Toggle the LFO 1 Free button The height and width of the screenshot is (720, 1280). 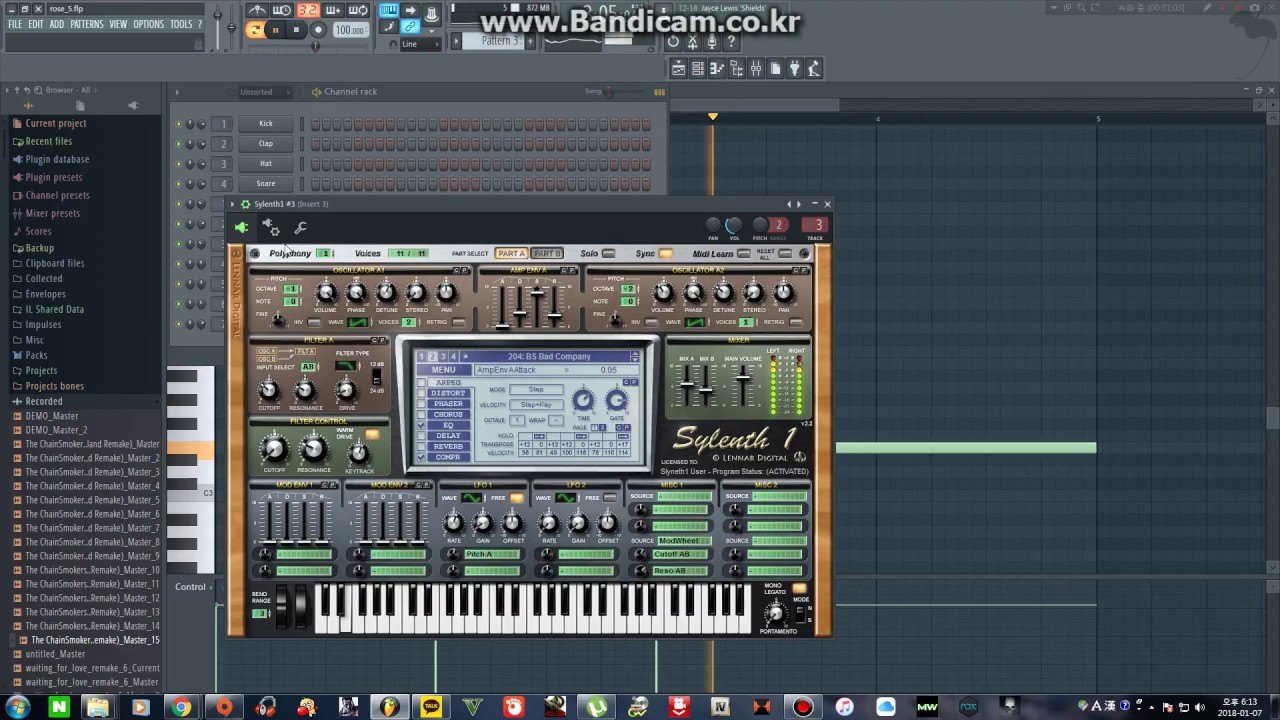coord(517,497)
